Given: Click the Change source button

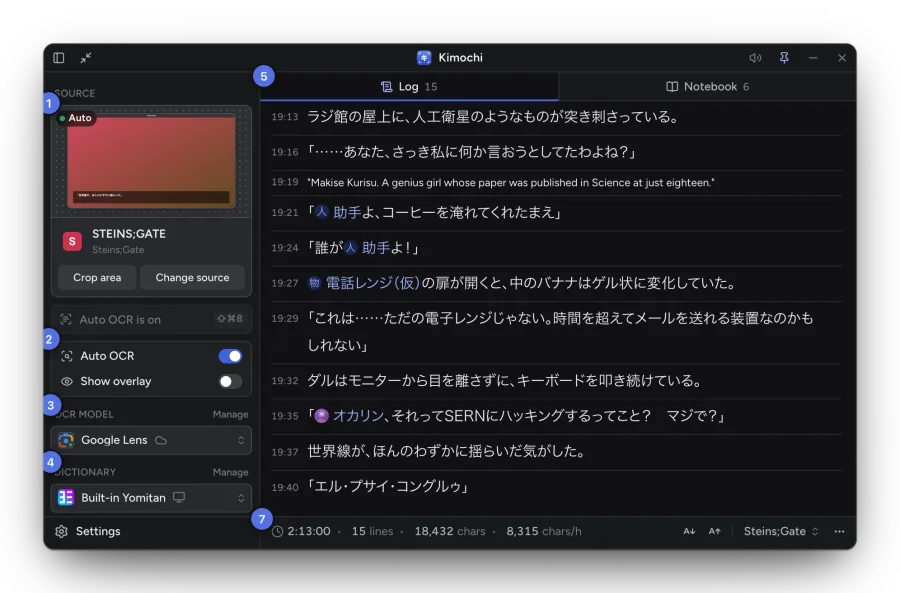Looking at the screenshot, I should [192, 277].
